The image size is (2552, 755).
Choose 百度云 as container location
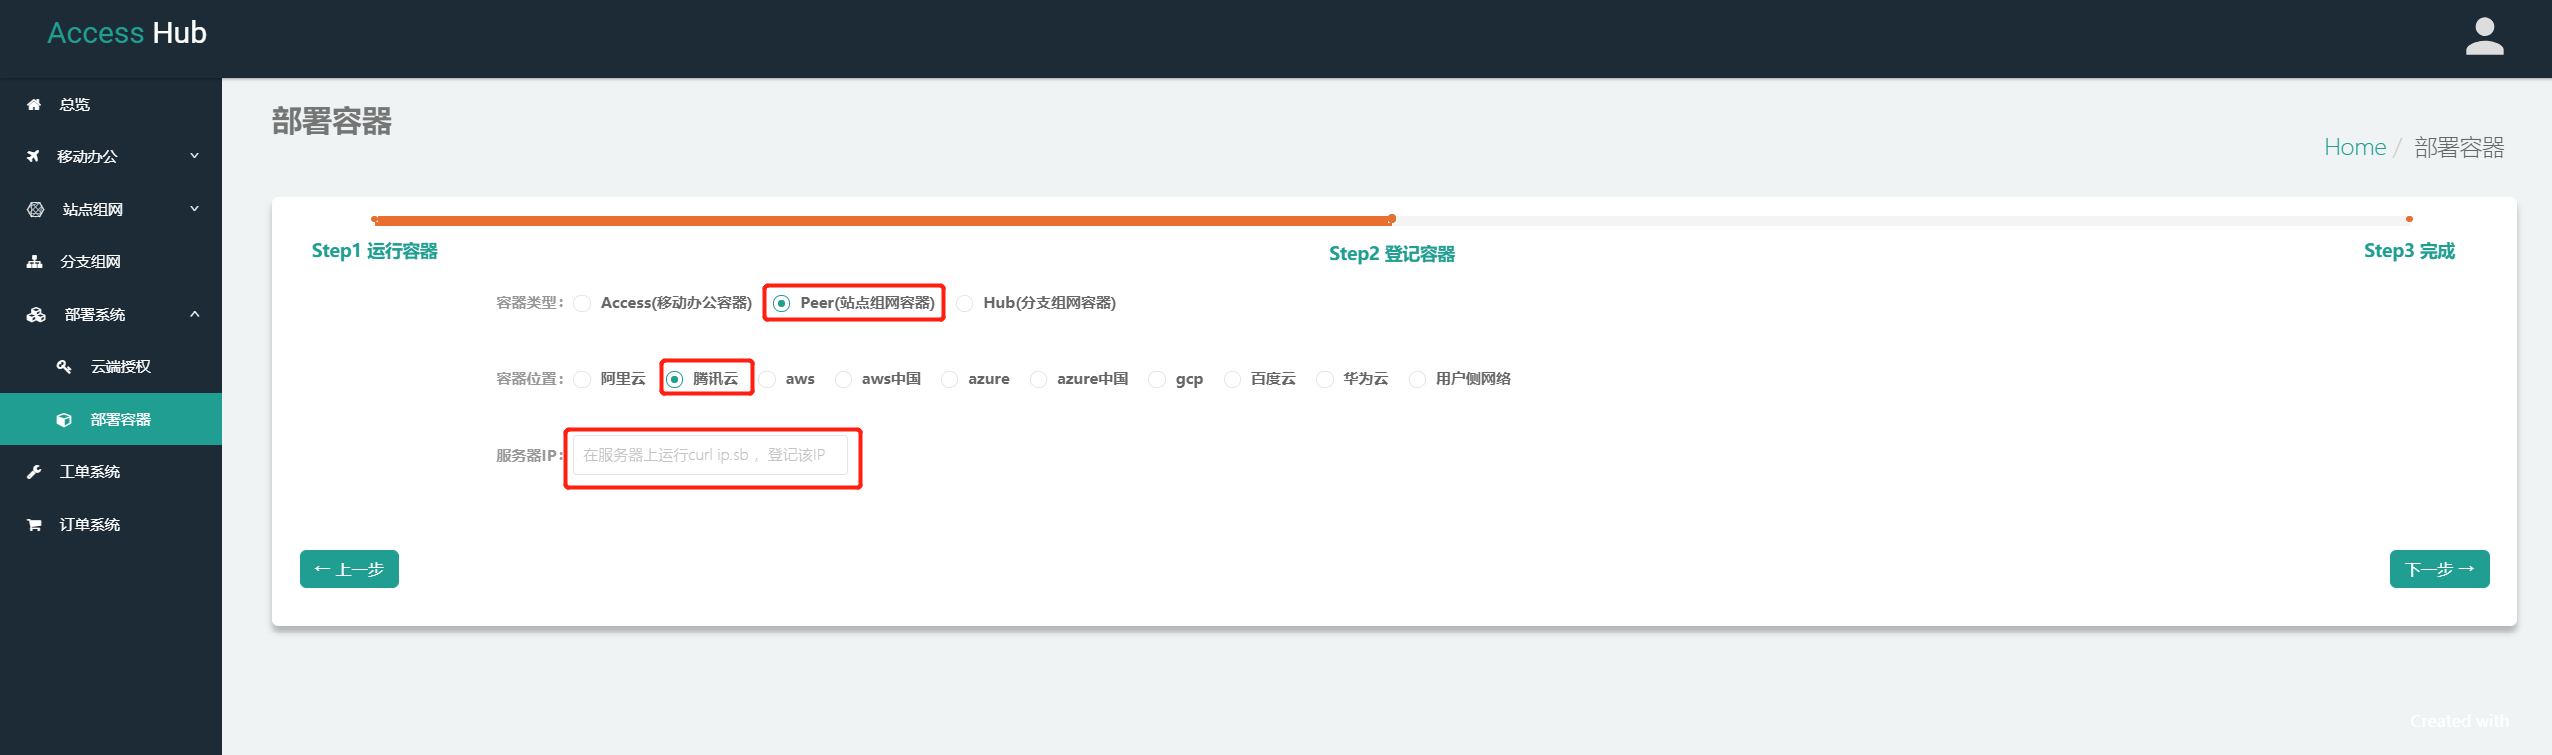click(x=1233, y=379)
